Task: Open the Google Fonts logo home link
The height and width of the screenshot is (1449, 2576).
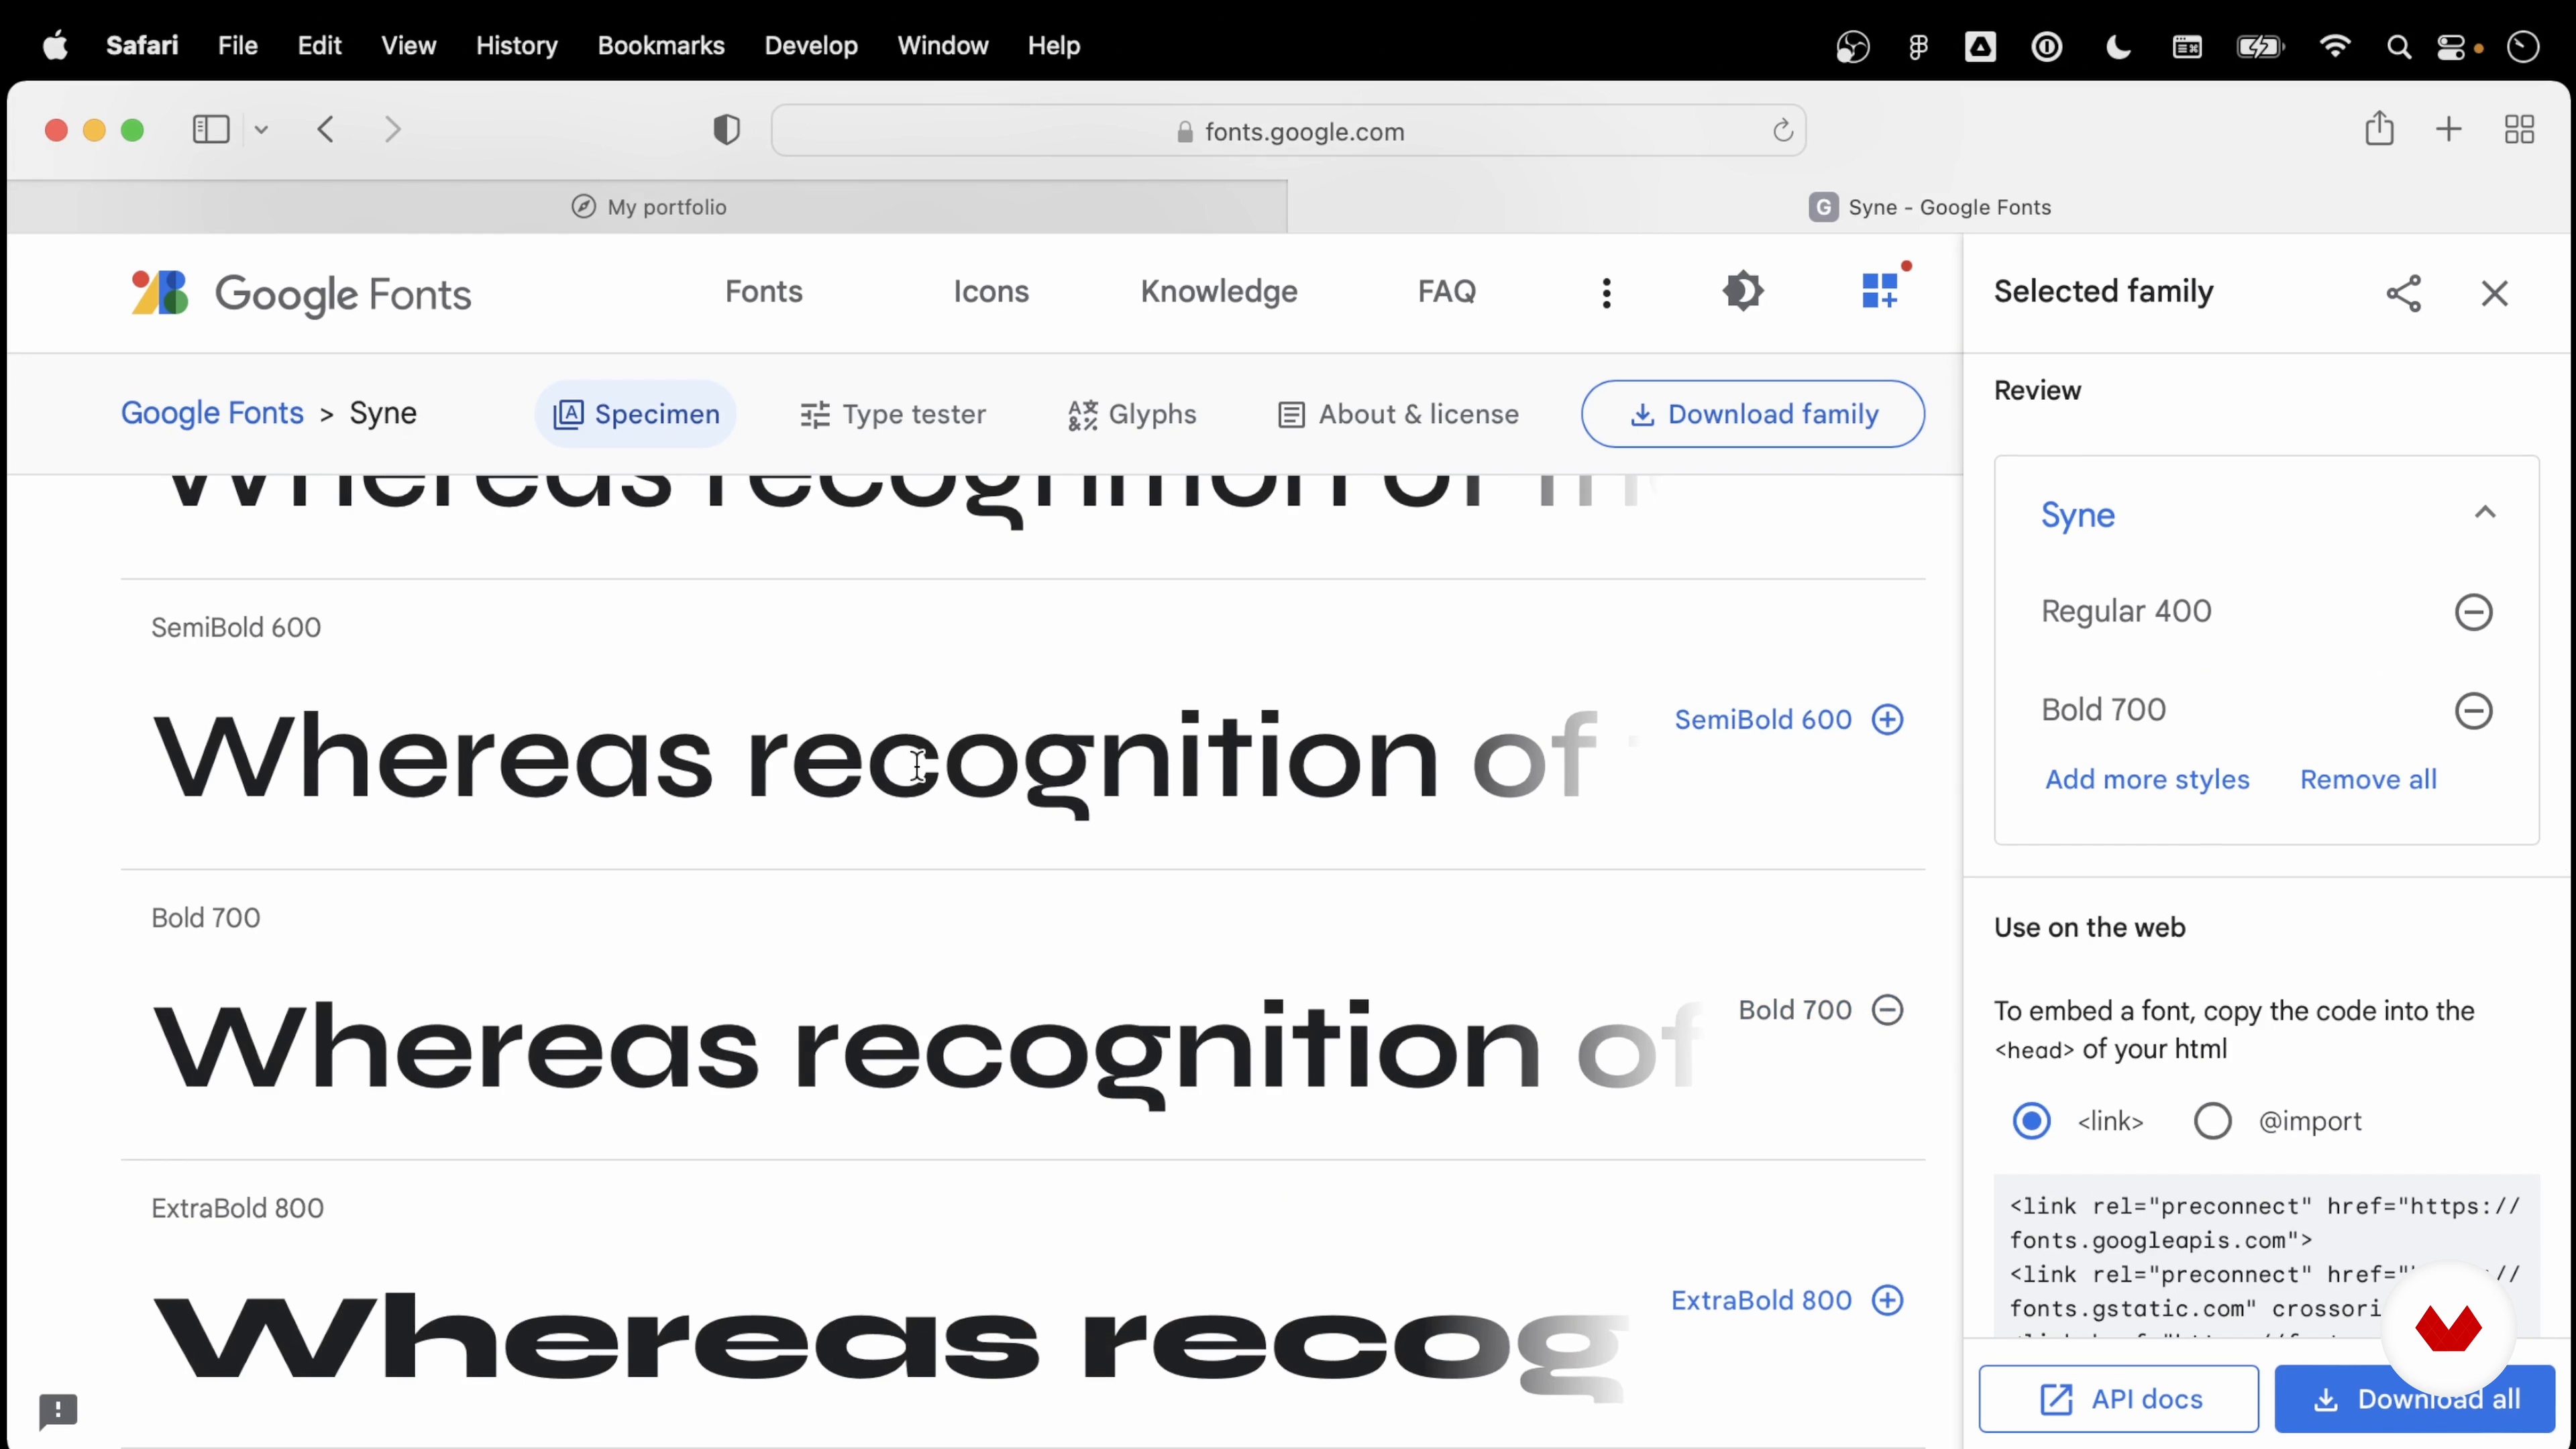Action: click(300, 293)
